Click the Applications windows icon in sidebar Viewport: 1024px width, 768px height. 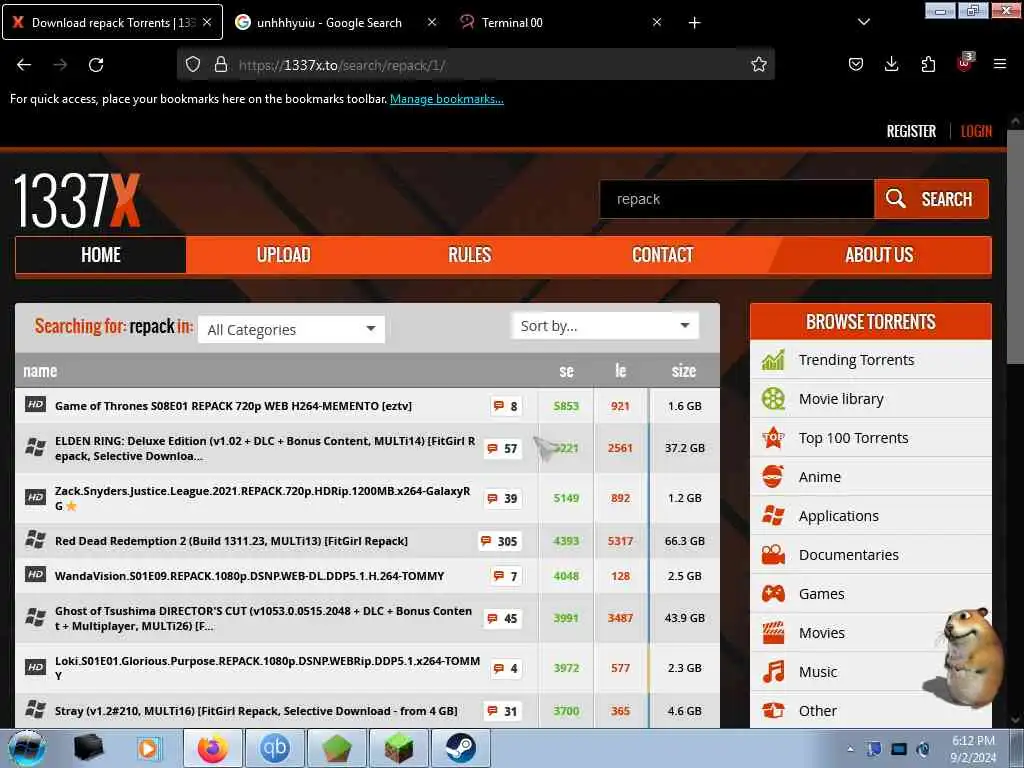[773, 516]
